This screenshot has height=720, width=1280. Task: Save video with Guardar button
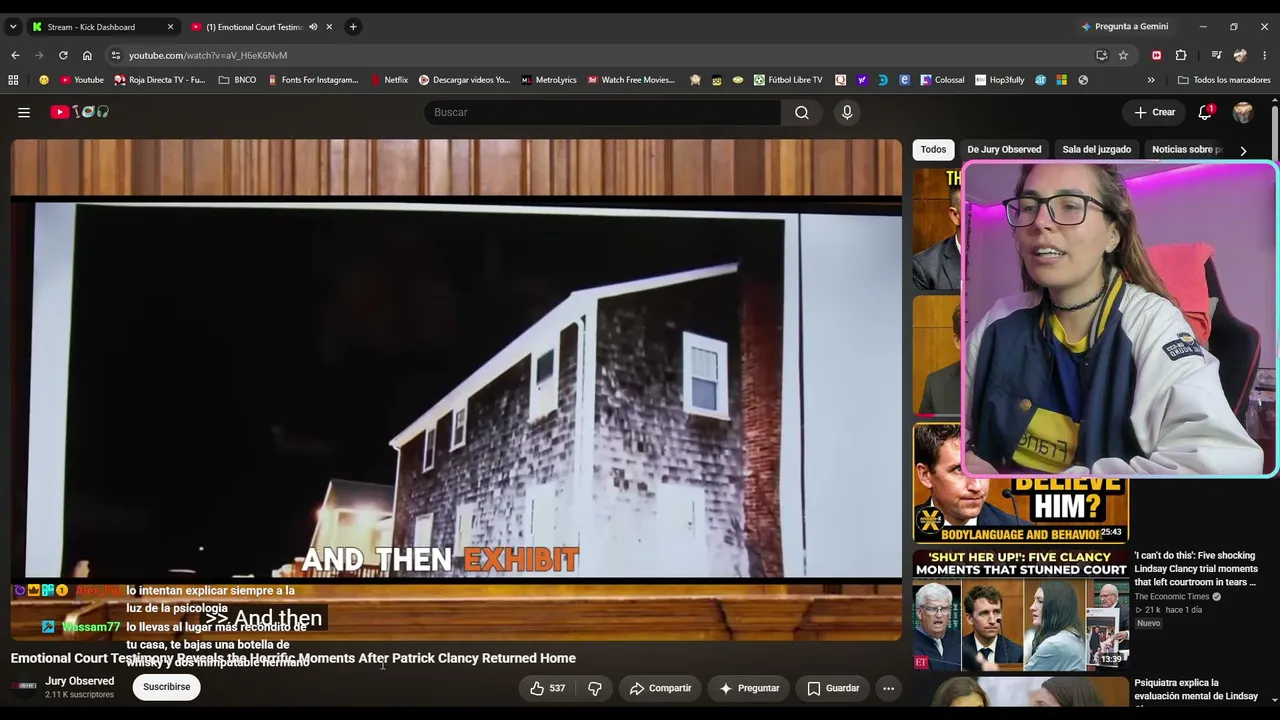coord(833,688)
